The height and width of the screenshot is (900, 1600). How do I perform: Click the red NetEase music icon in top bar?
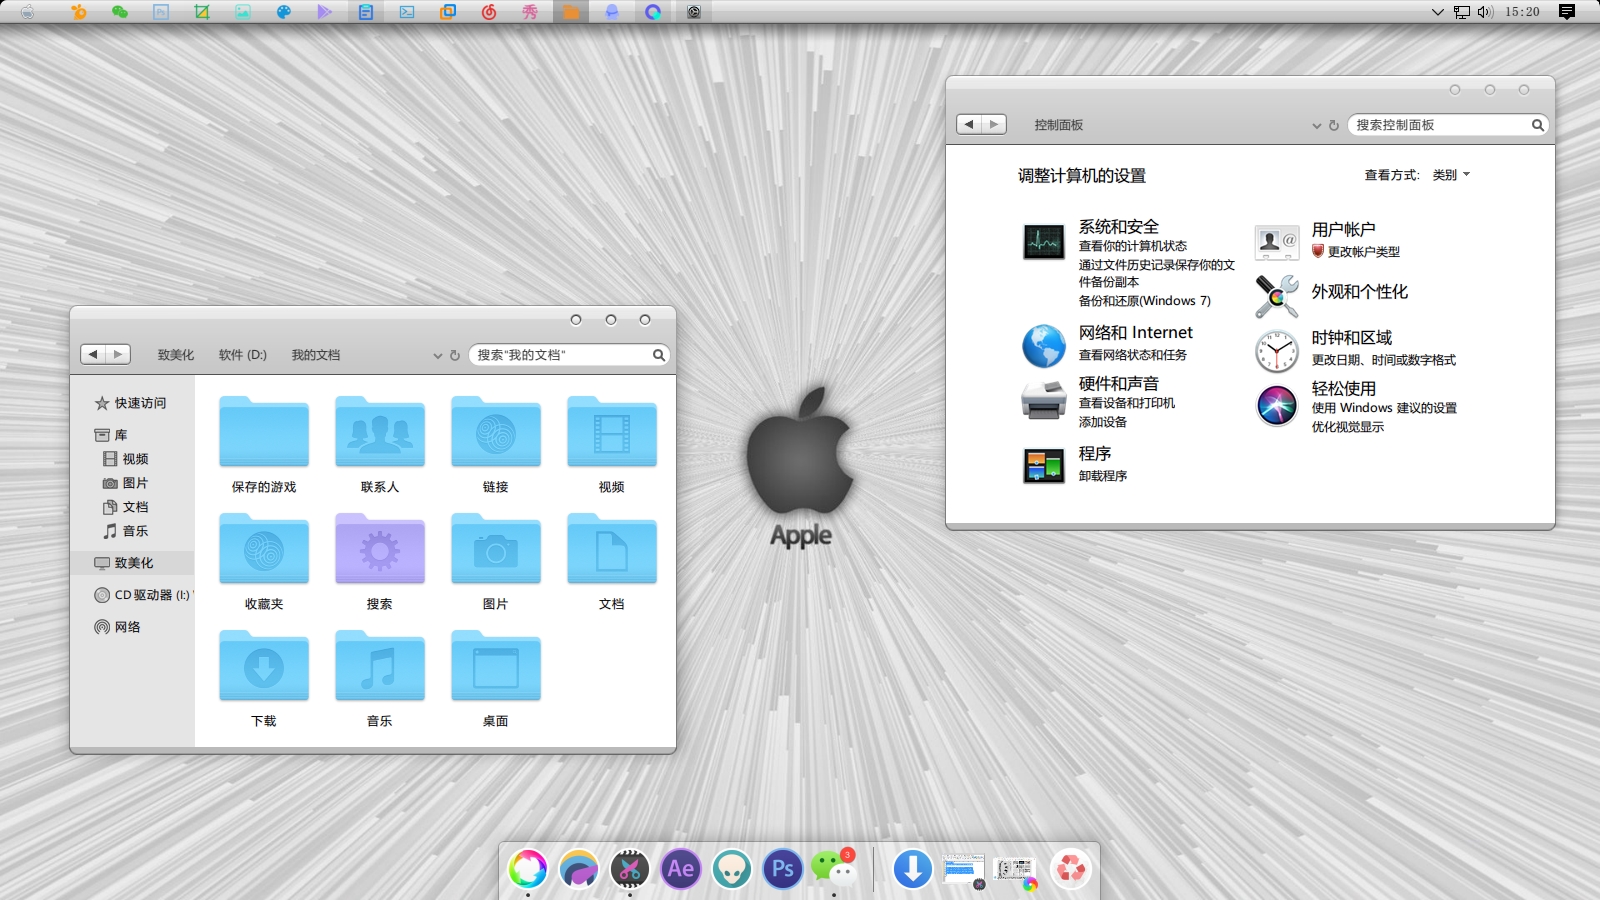489,12
